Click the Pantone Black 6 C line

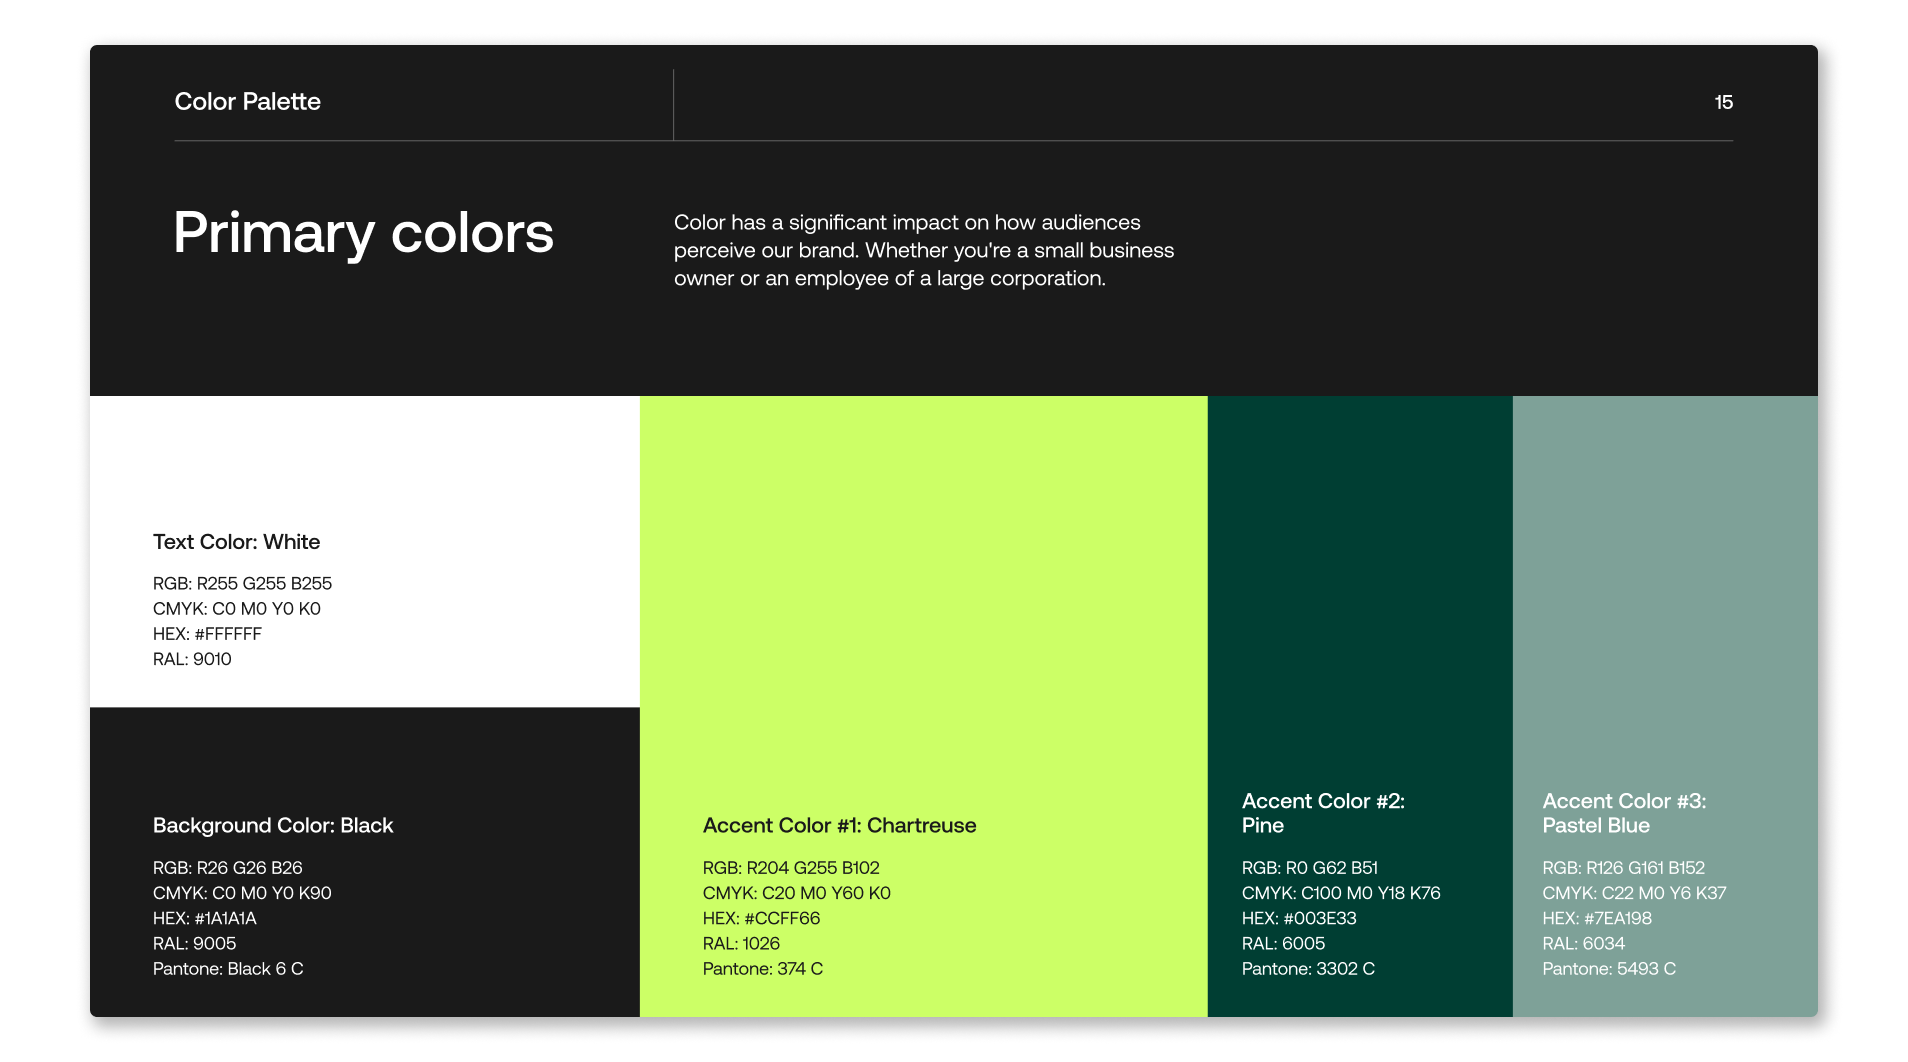(228, 969)
